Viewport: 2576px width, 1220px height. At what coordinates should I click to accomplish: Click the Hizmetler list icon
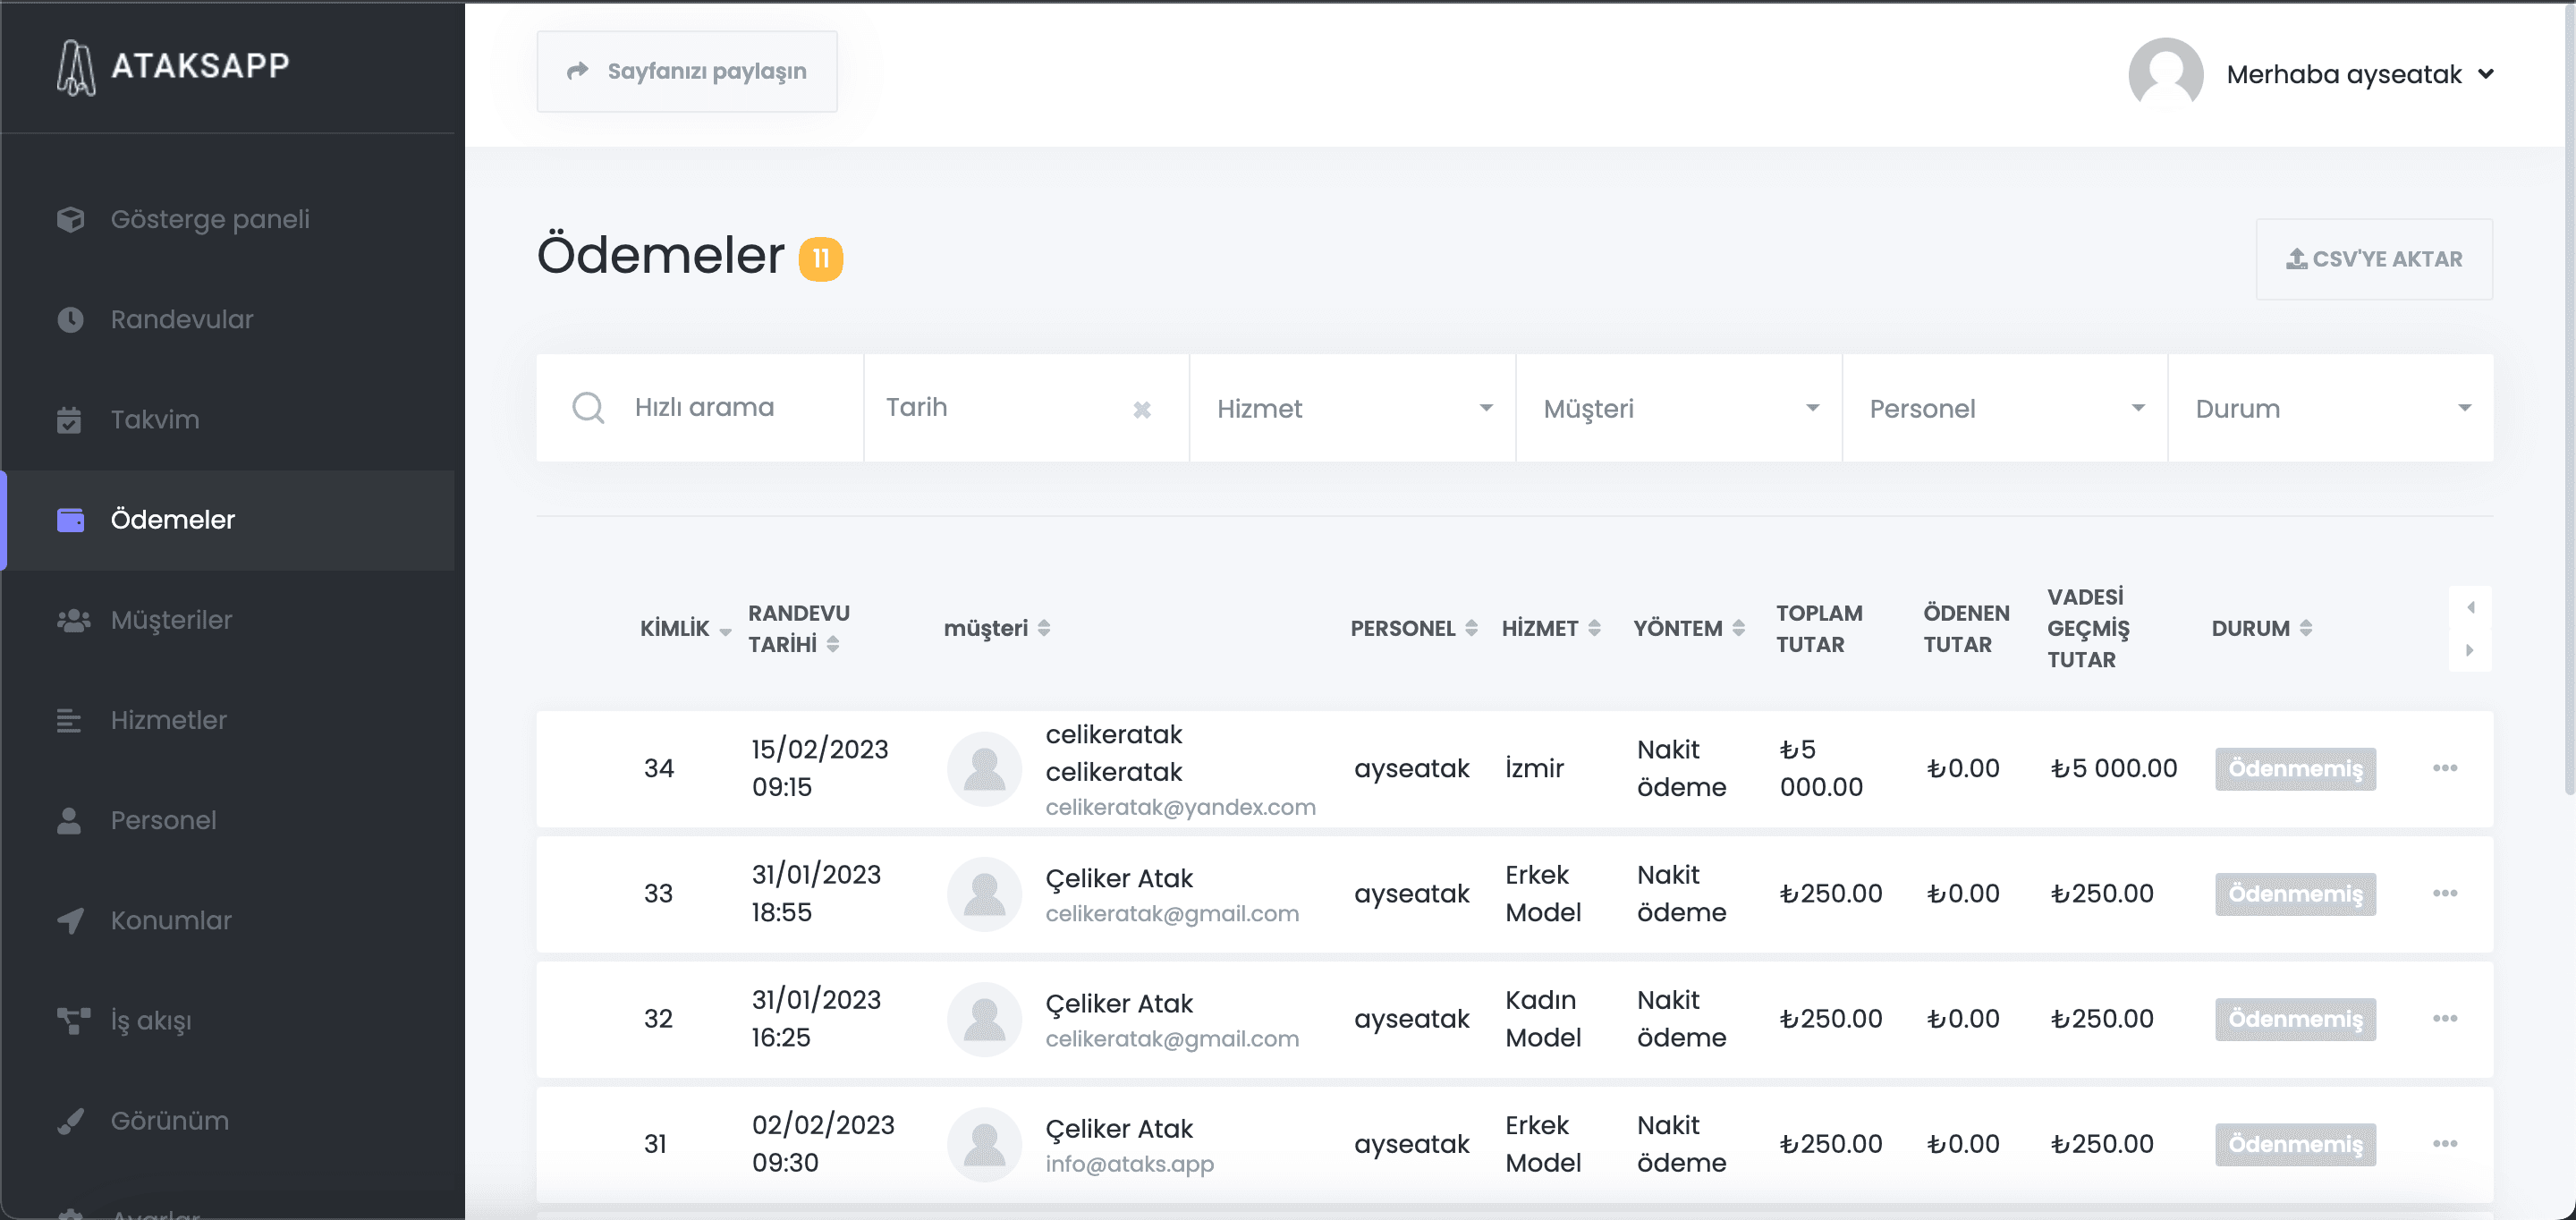pos(69,720)
